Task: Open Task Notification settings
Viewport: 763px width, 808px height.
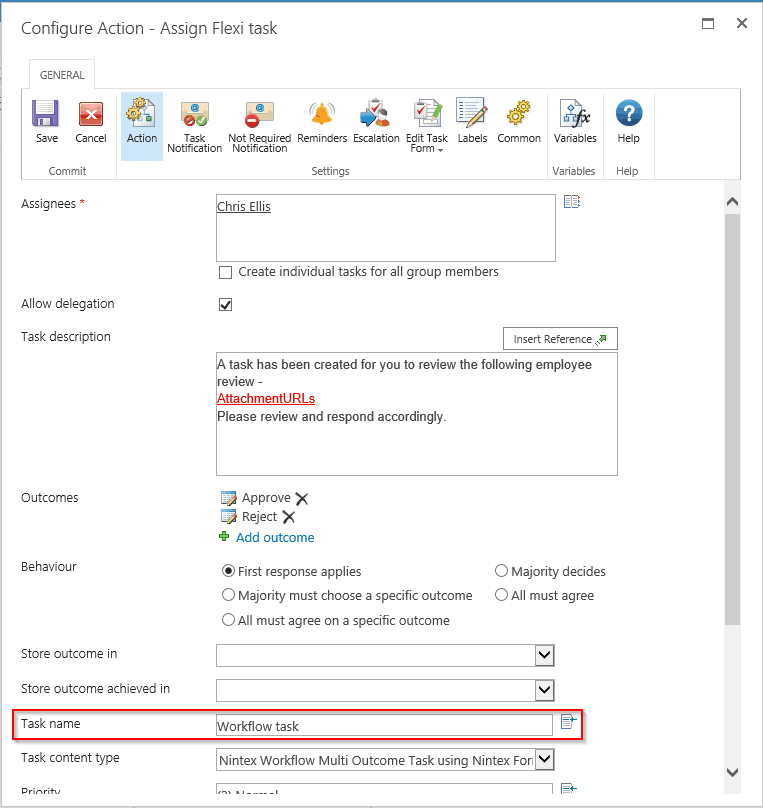Action: (x=194, y=127)
